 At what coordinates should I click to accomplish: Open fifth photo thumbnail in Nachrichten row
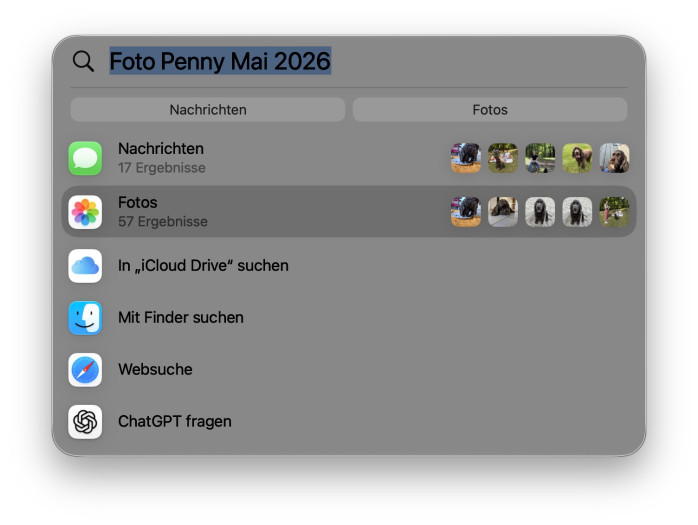(614, 158)
